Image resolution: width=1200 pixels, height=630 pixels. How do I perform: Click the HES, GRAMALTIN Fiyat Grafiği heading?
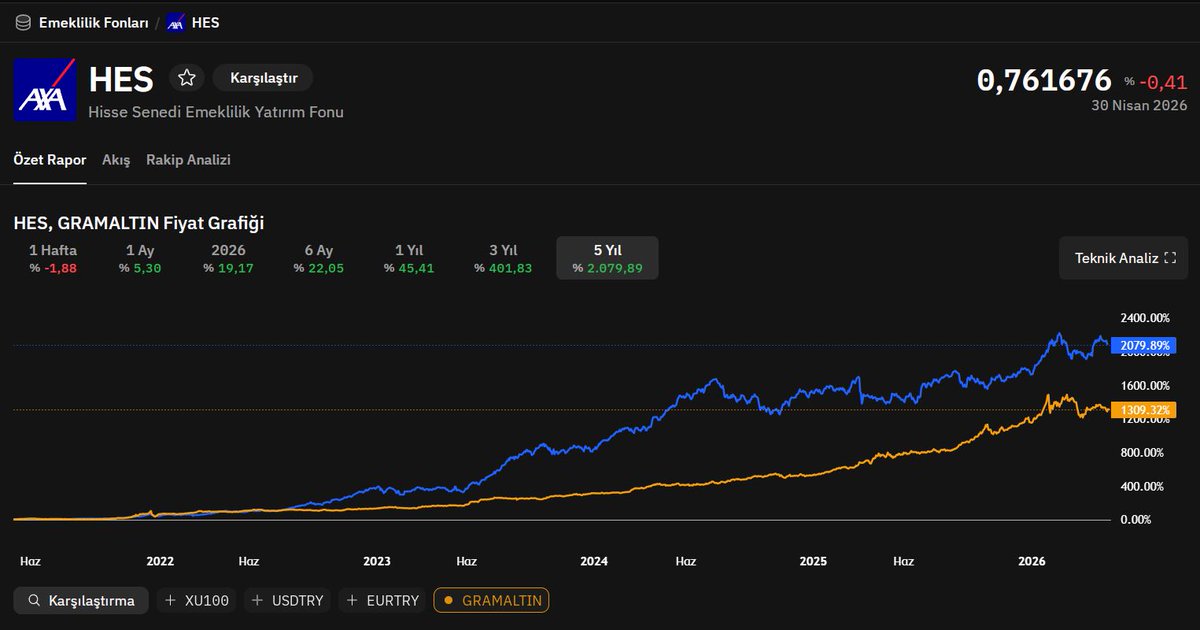[x=139, y=223]
